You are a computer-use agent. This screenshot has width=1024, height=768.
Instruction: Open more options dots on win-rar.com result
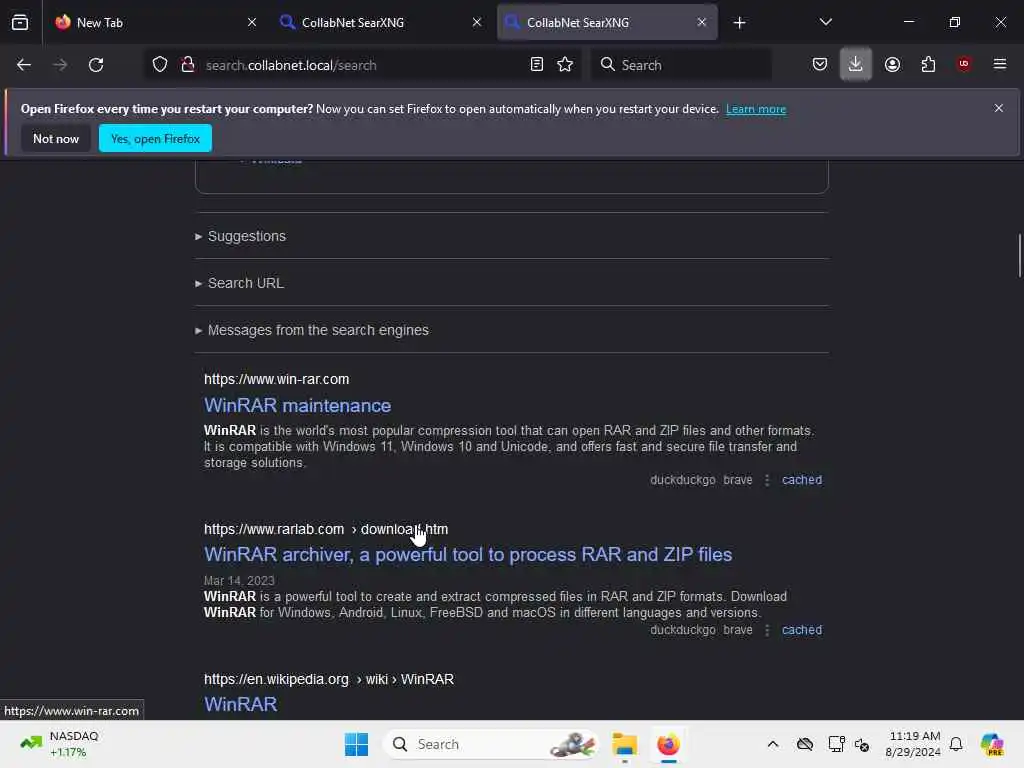[767, 480]
